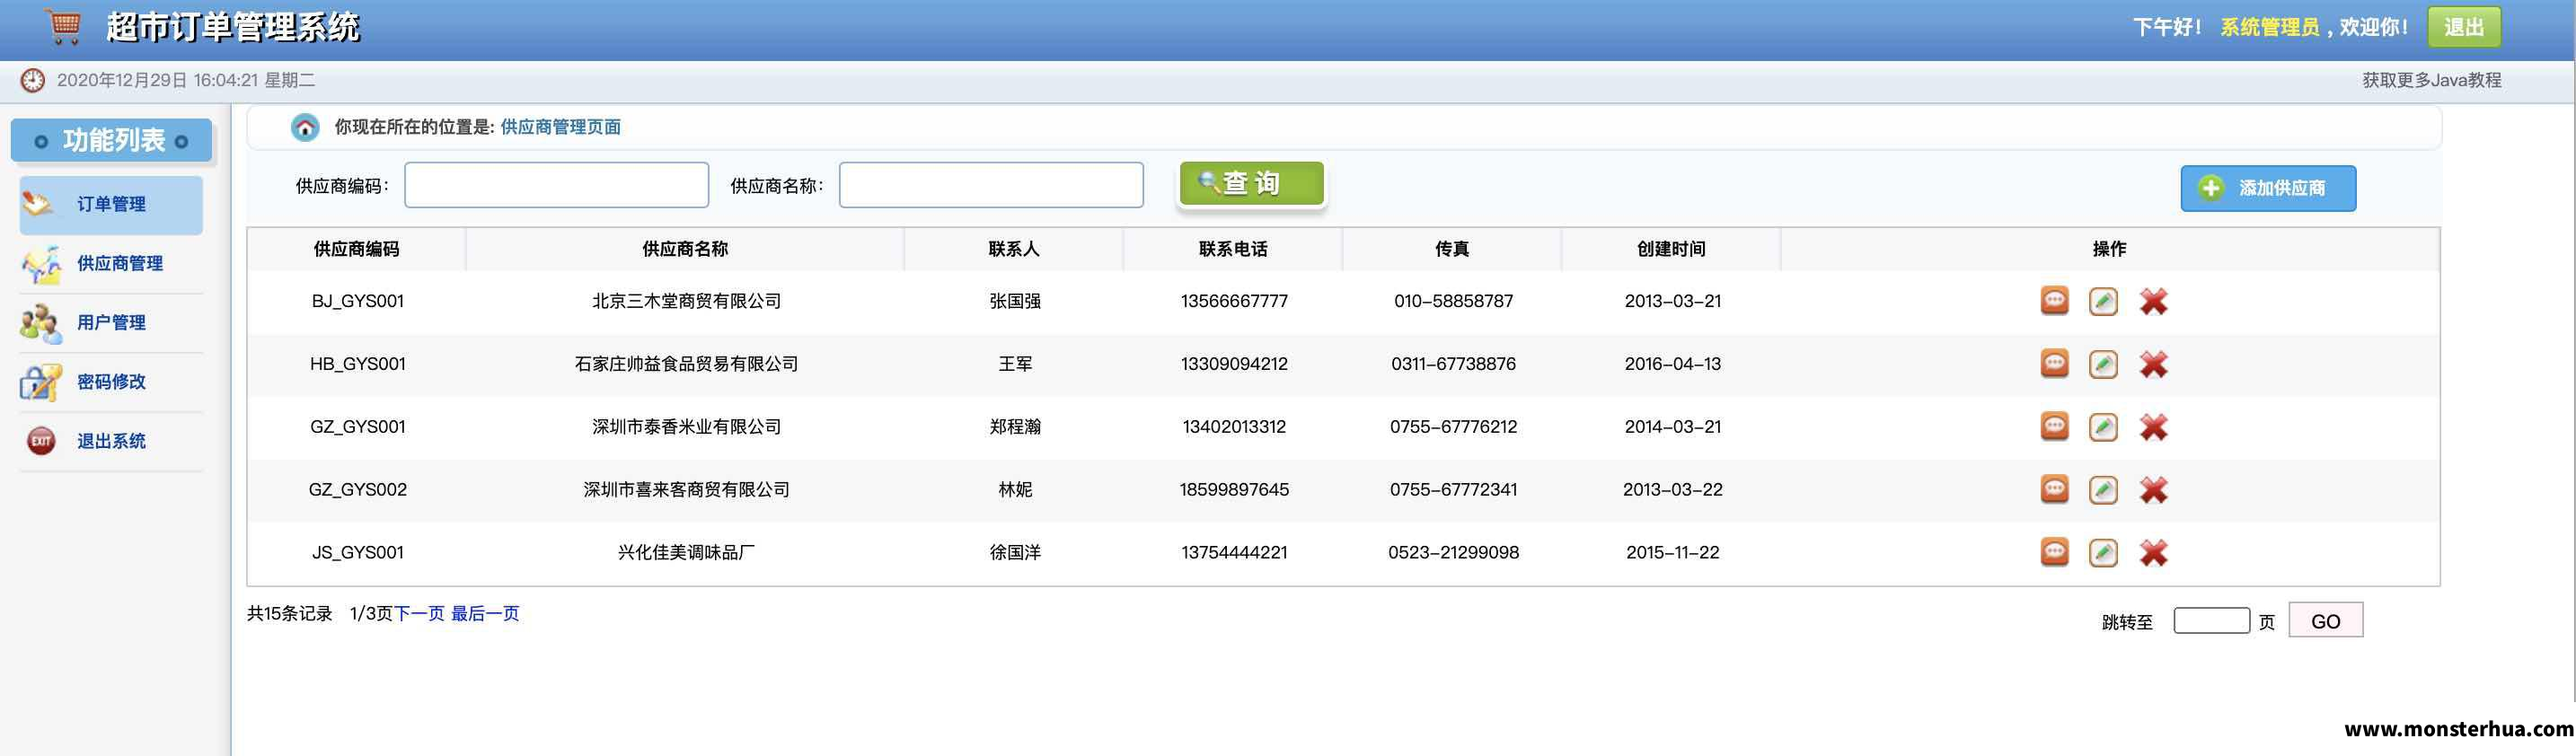
Task: Delete supplier BJ_GYS001 red X
Action: pyautogui.click(x=2153, y=301)
